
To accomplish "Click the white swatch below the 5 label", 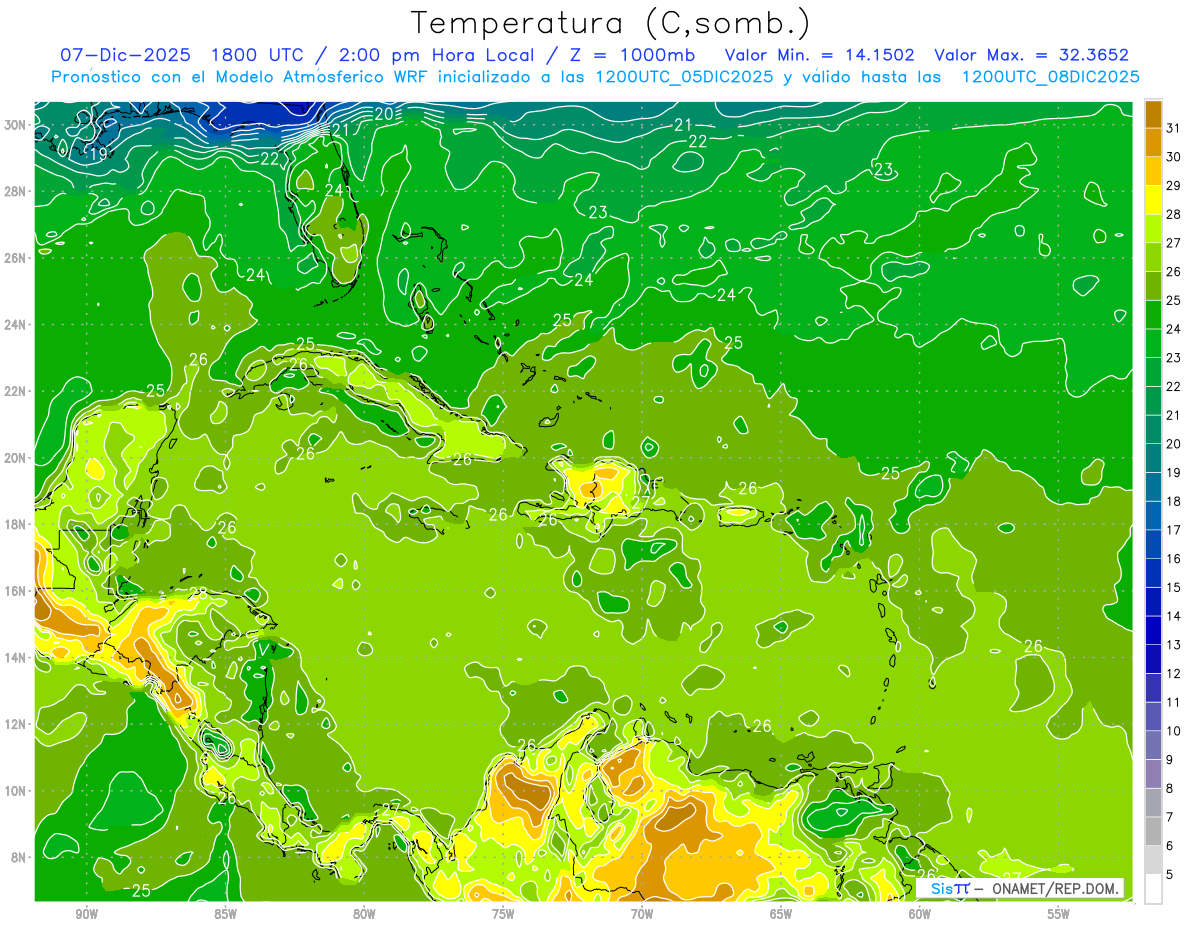I will [1153, 889].
